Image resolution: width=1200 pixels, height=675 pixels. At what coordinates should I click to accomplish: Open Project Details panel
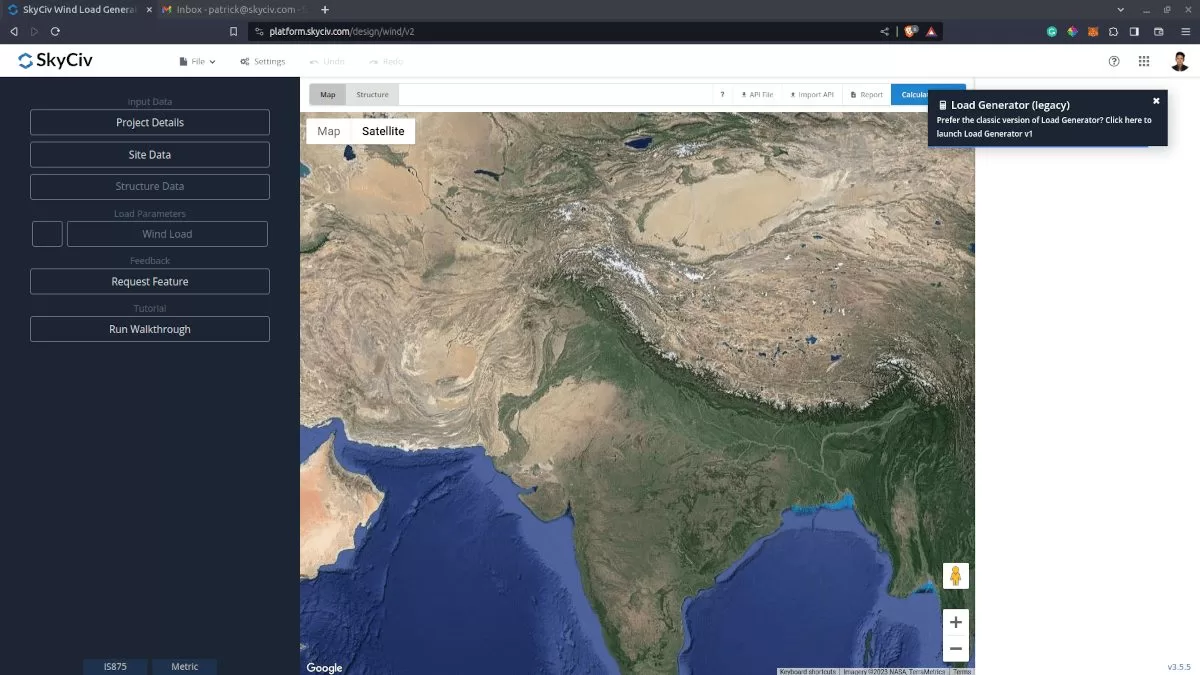(x=150, y=122)
